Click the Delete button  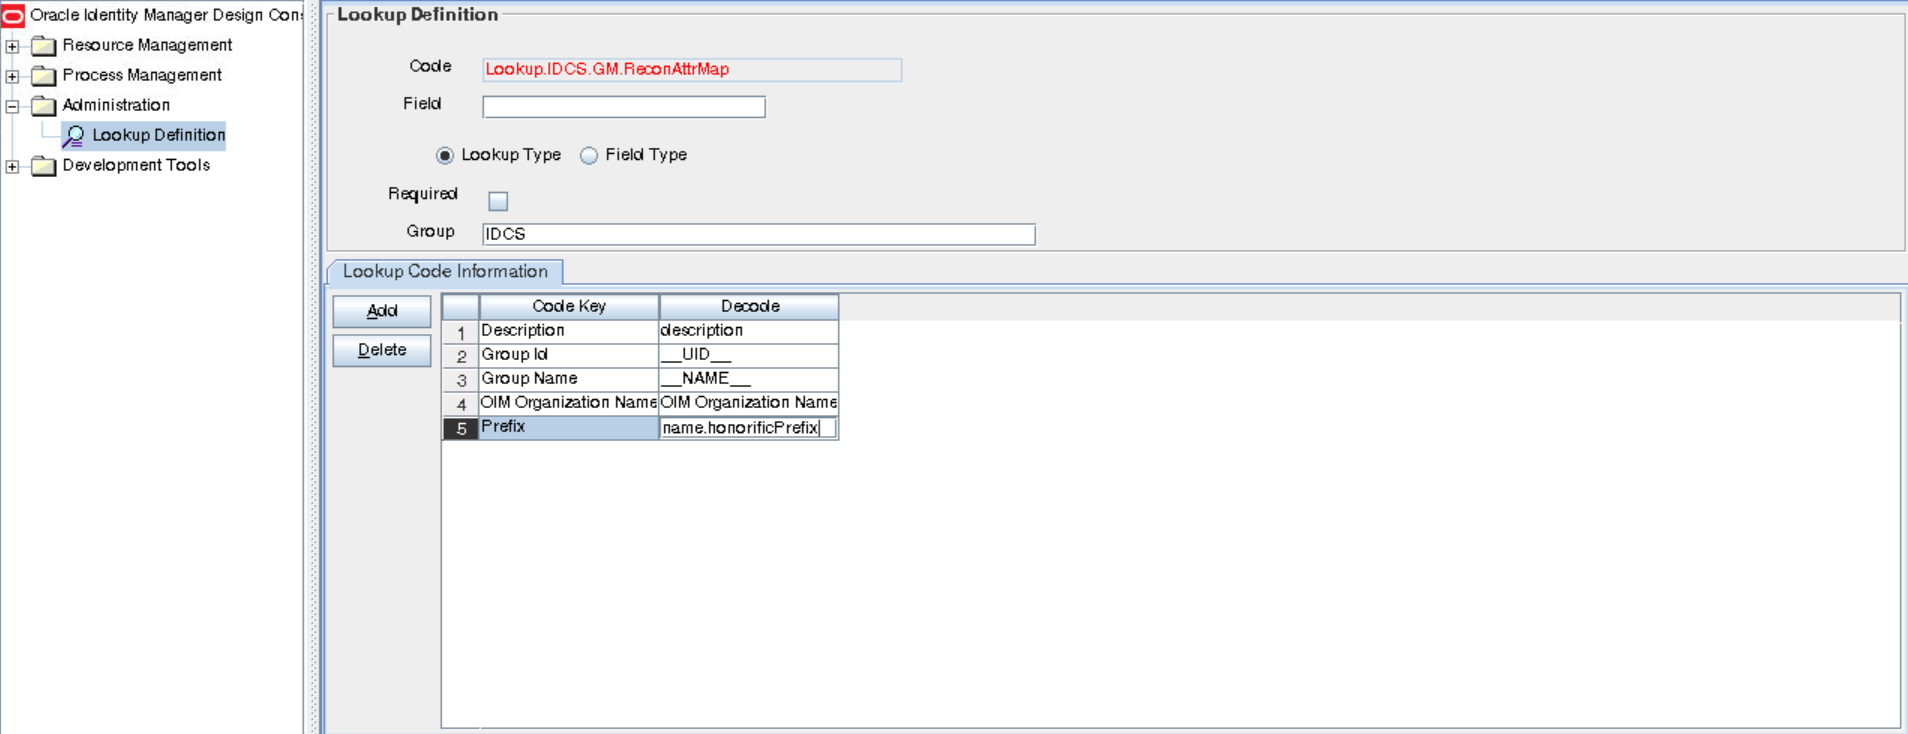[382, 350]
